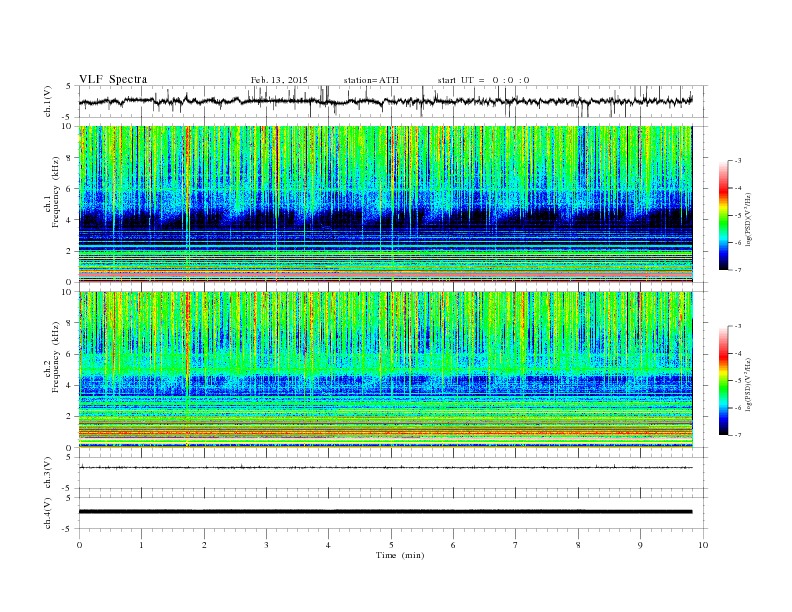Click the 'station=ATH' label
Viewport: 792px width, 612px height.
(371, 80)
